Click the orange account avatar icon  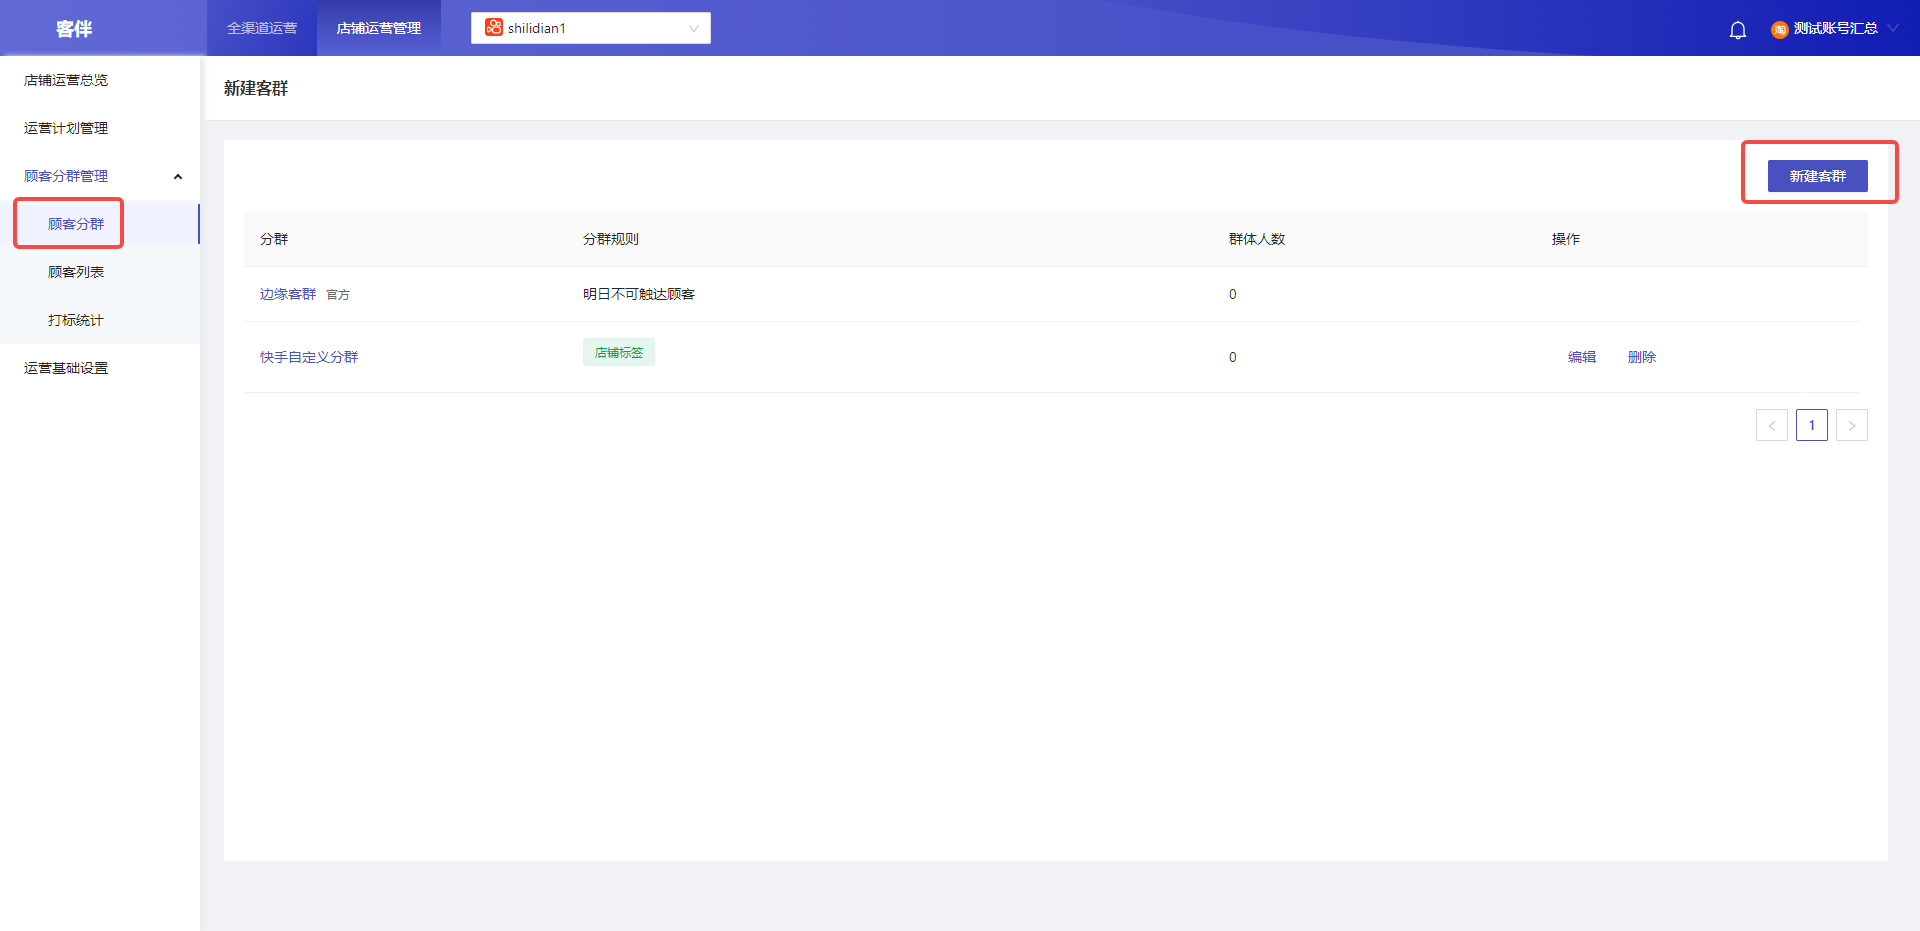[x=1780, y=30]
